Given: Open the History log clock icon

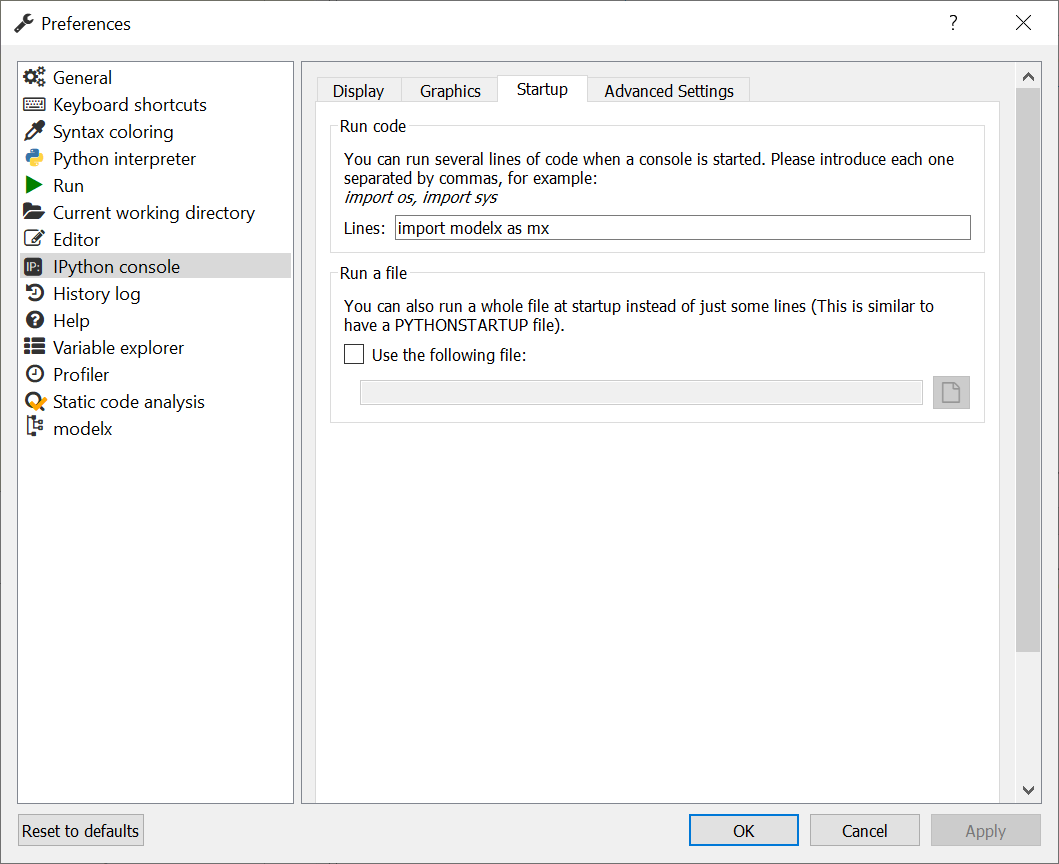Looking at the screenshot, I should point(35,293).
